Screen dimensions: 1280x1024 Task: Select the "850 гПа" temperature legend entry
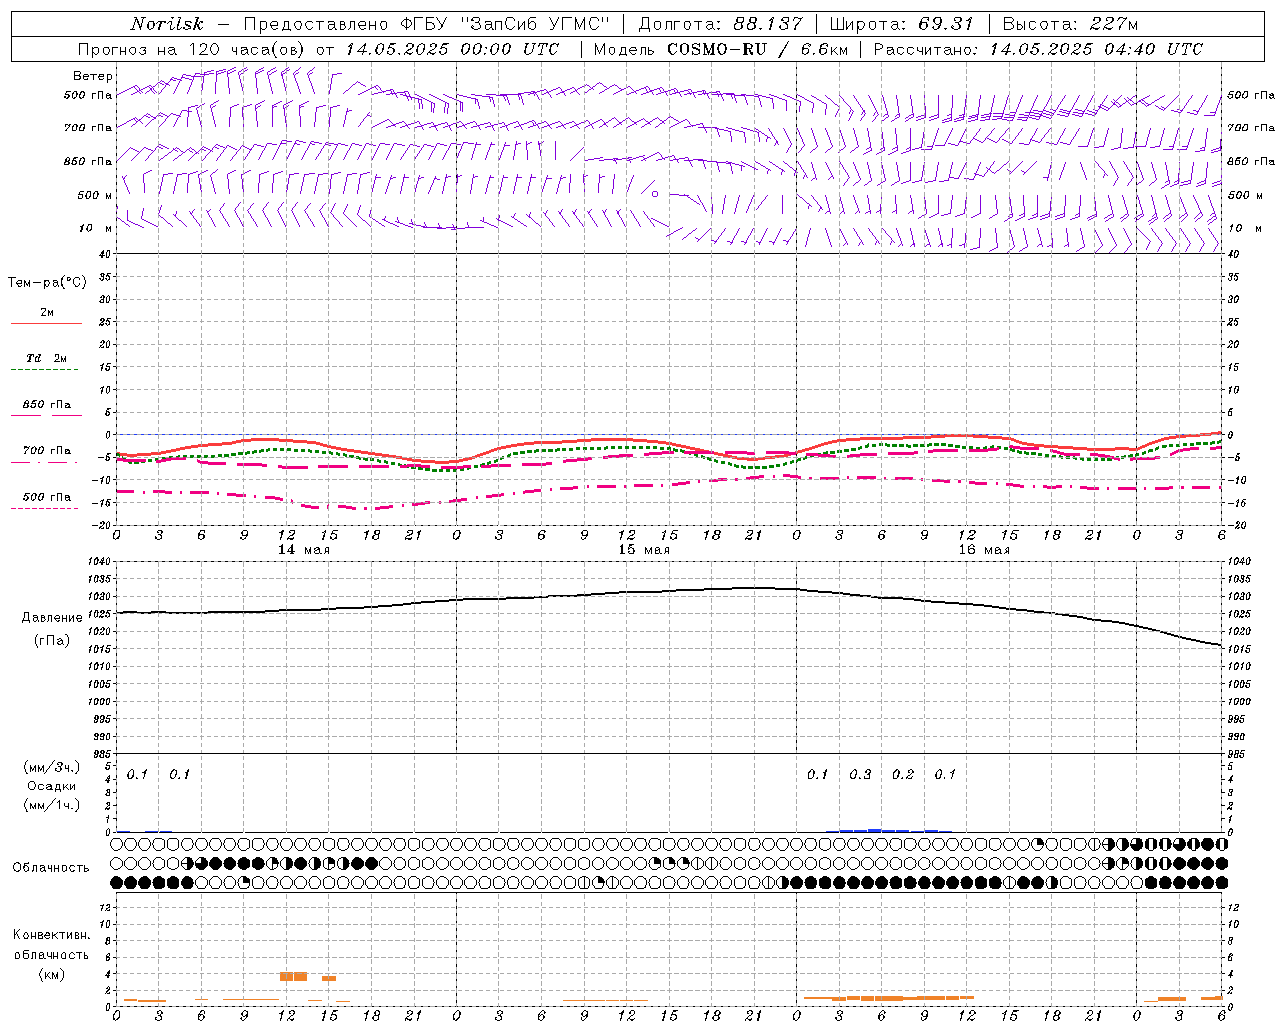click(x=47, y=405)
